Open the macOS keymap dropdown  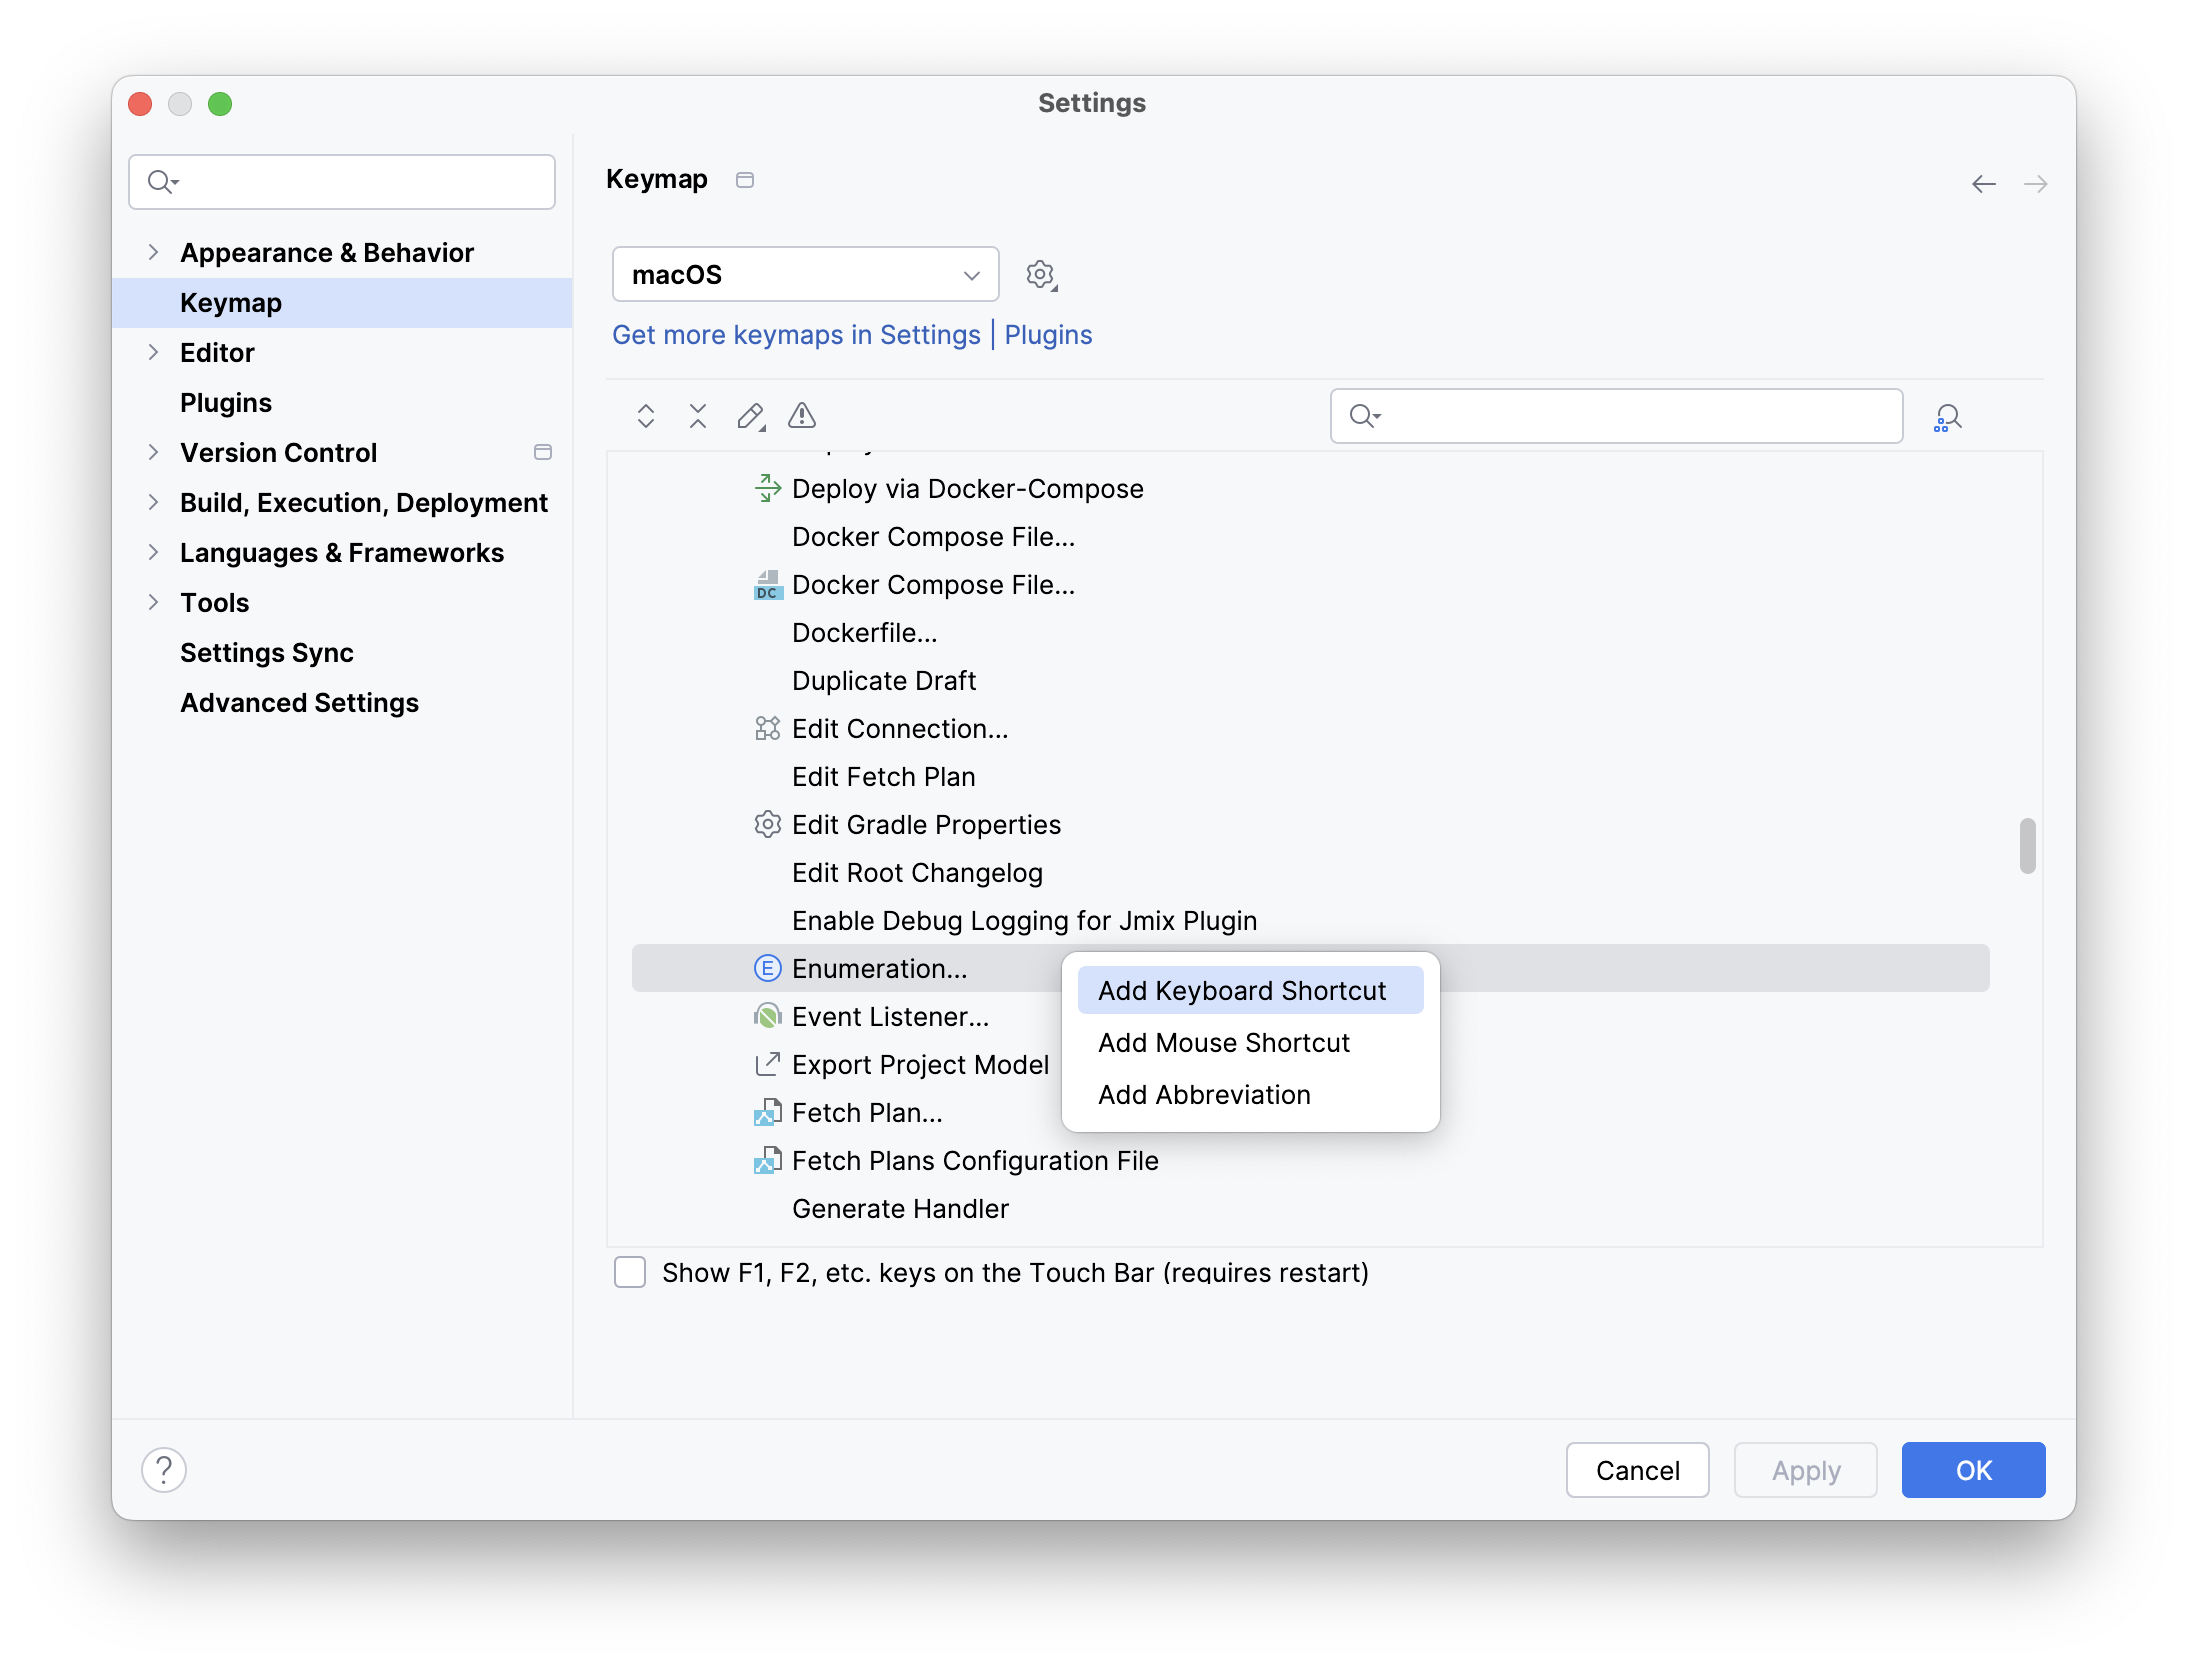coord(805,275)
